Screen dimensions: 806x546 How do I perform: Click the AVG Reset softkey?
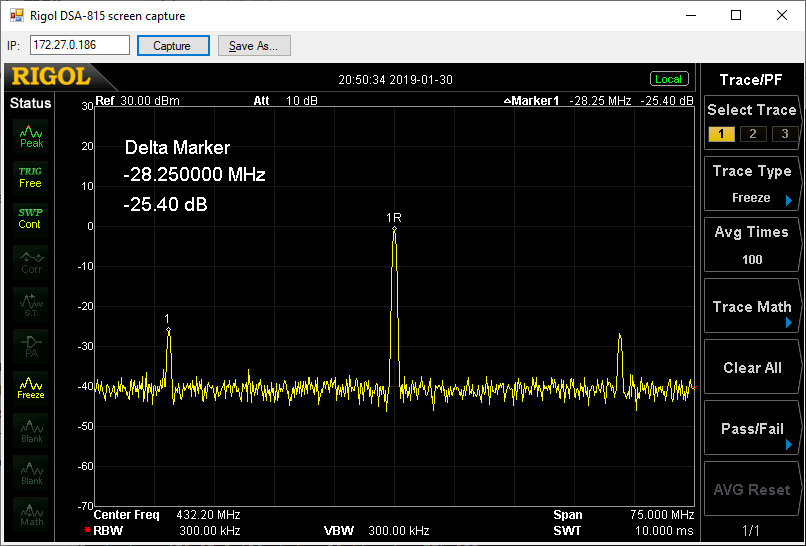pos(752,489)
